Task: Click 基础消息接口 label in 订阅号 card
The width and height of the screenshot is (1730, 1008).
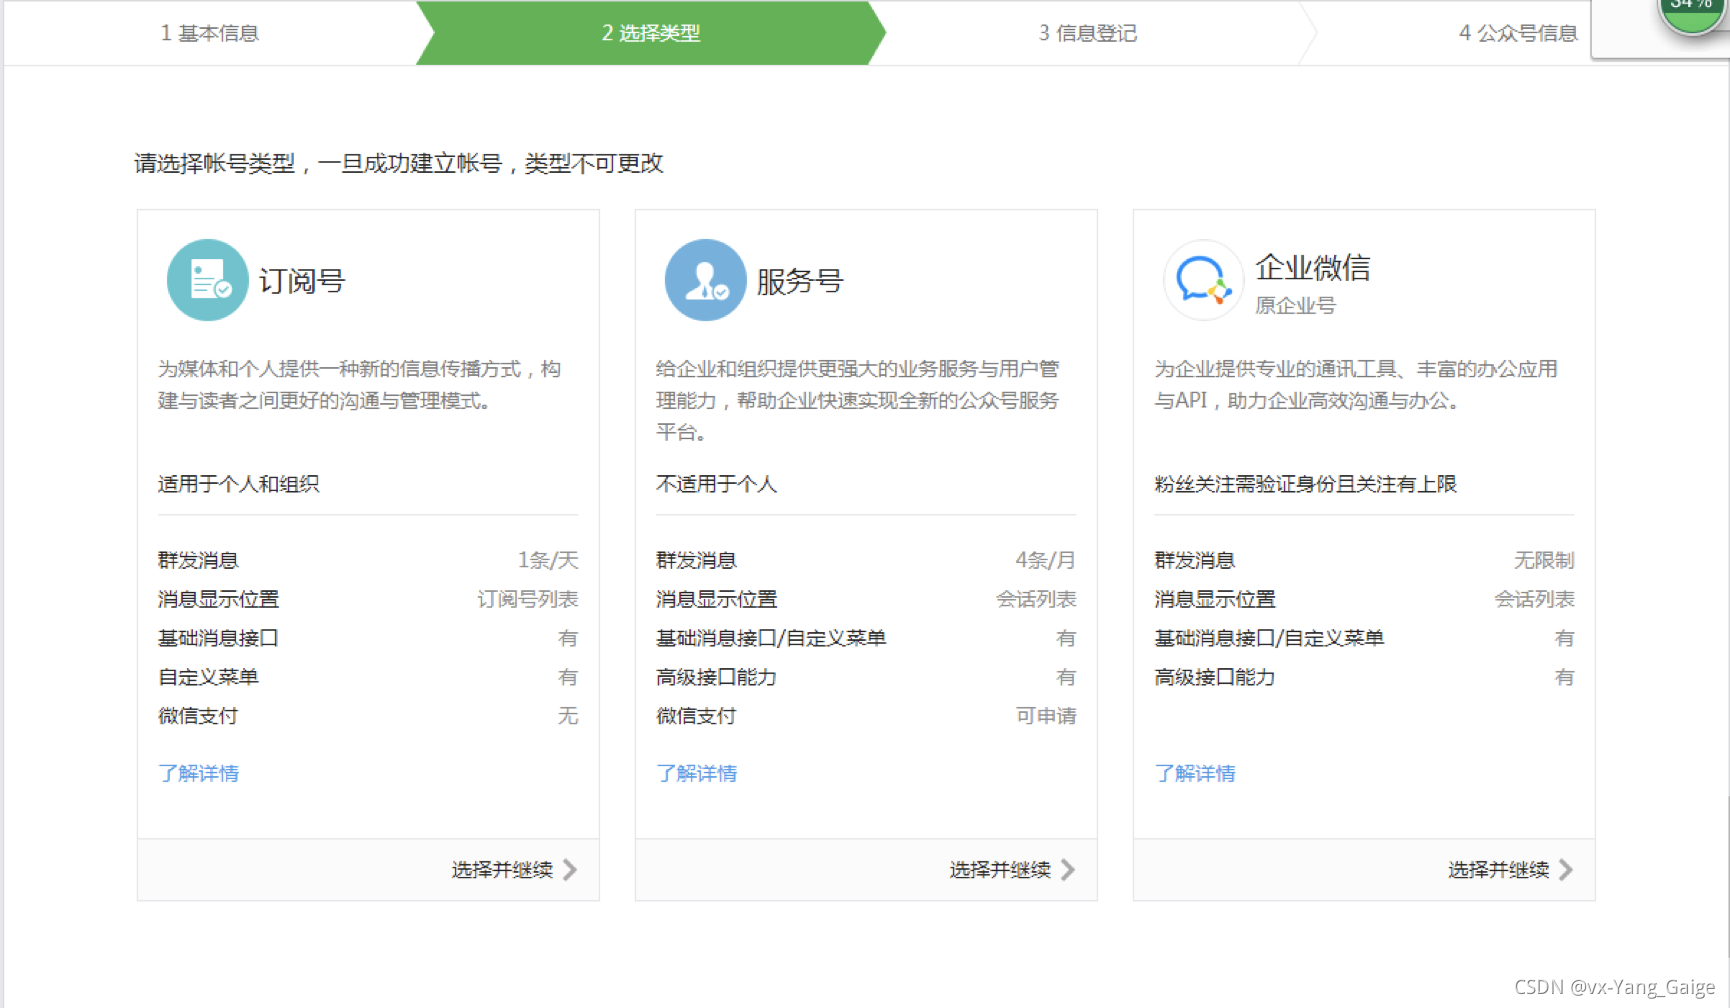Action: pos(218,638)
